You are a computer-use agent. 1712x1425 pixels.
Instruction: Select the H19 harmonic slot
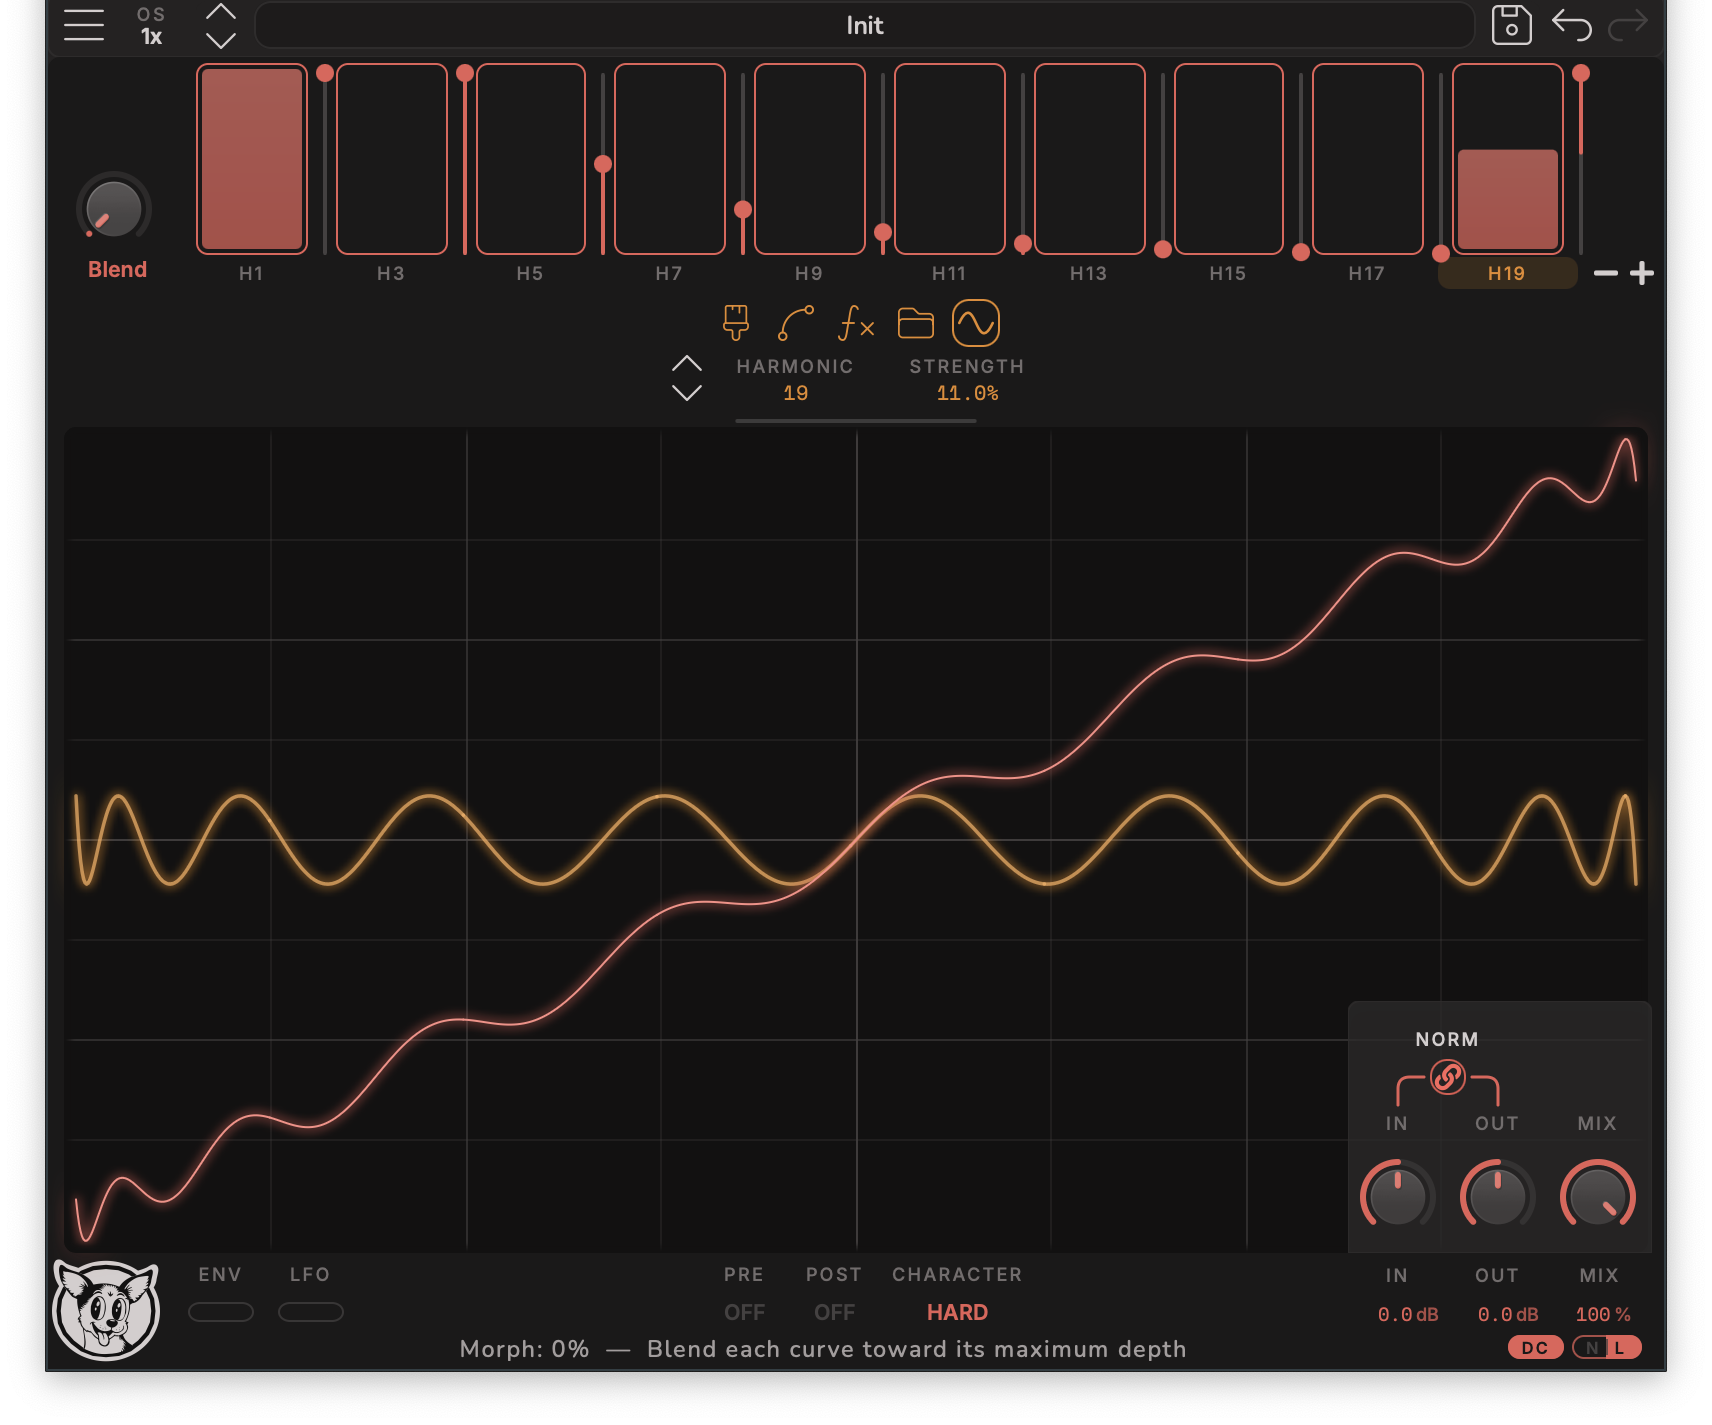(x=1507, y=159)
